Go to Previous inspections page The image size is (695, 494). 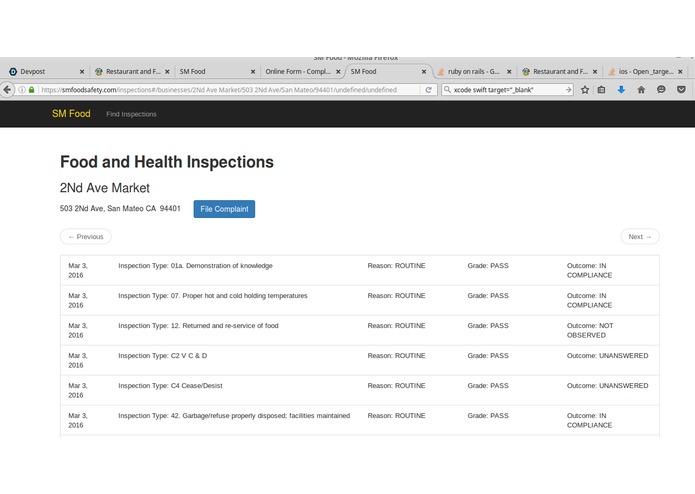tap(86, 237)
